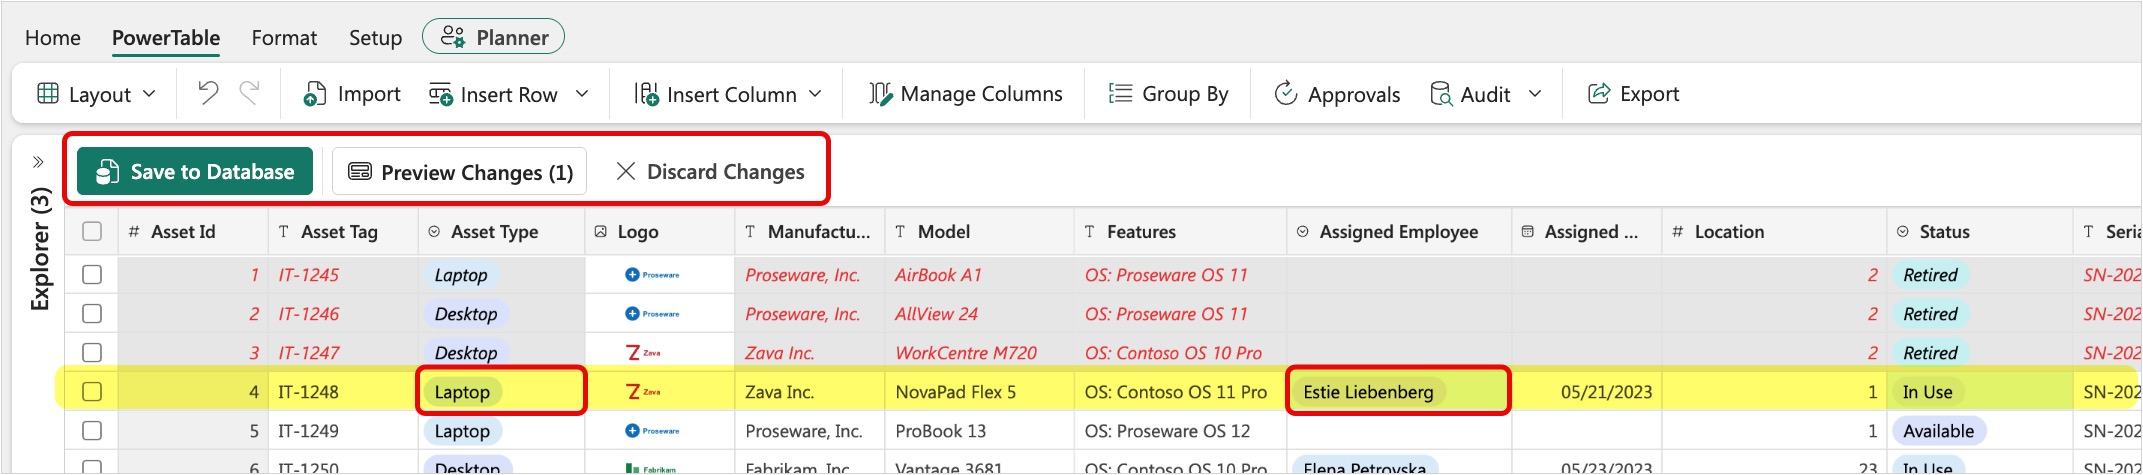Click the Asset Id number-type icon
The width and height of the screenshot is (2143, 475).
tap(134, 232)
